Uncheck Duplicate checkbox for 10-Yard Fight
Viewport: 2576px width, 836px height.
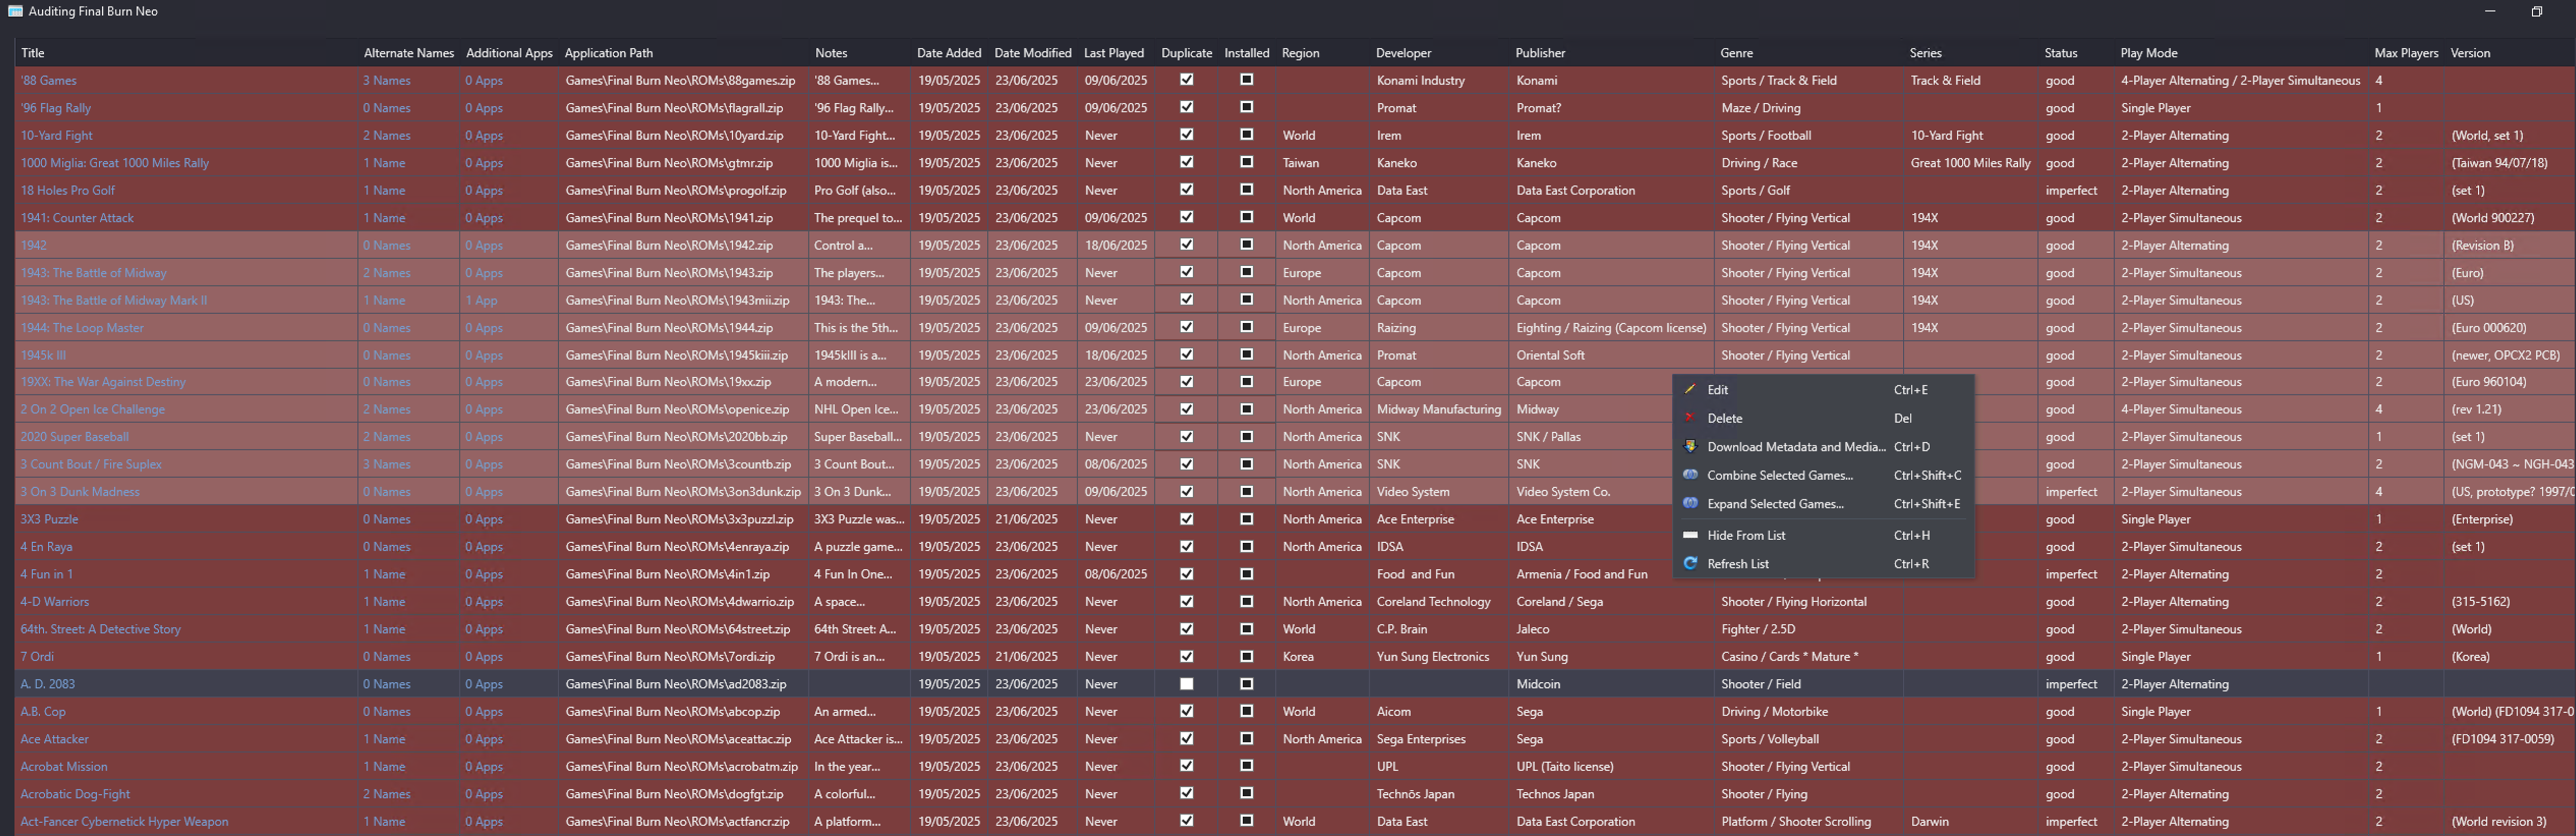coord(1186,134)
